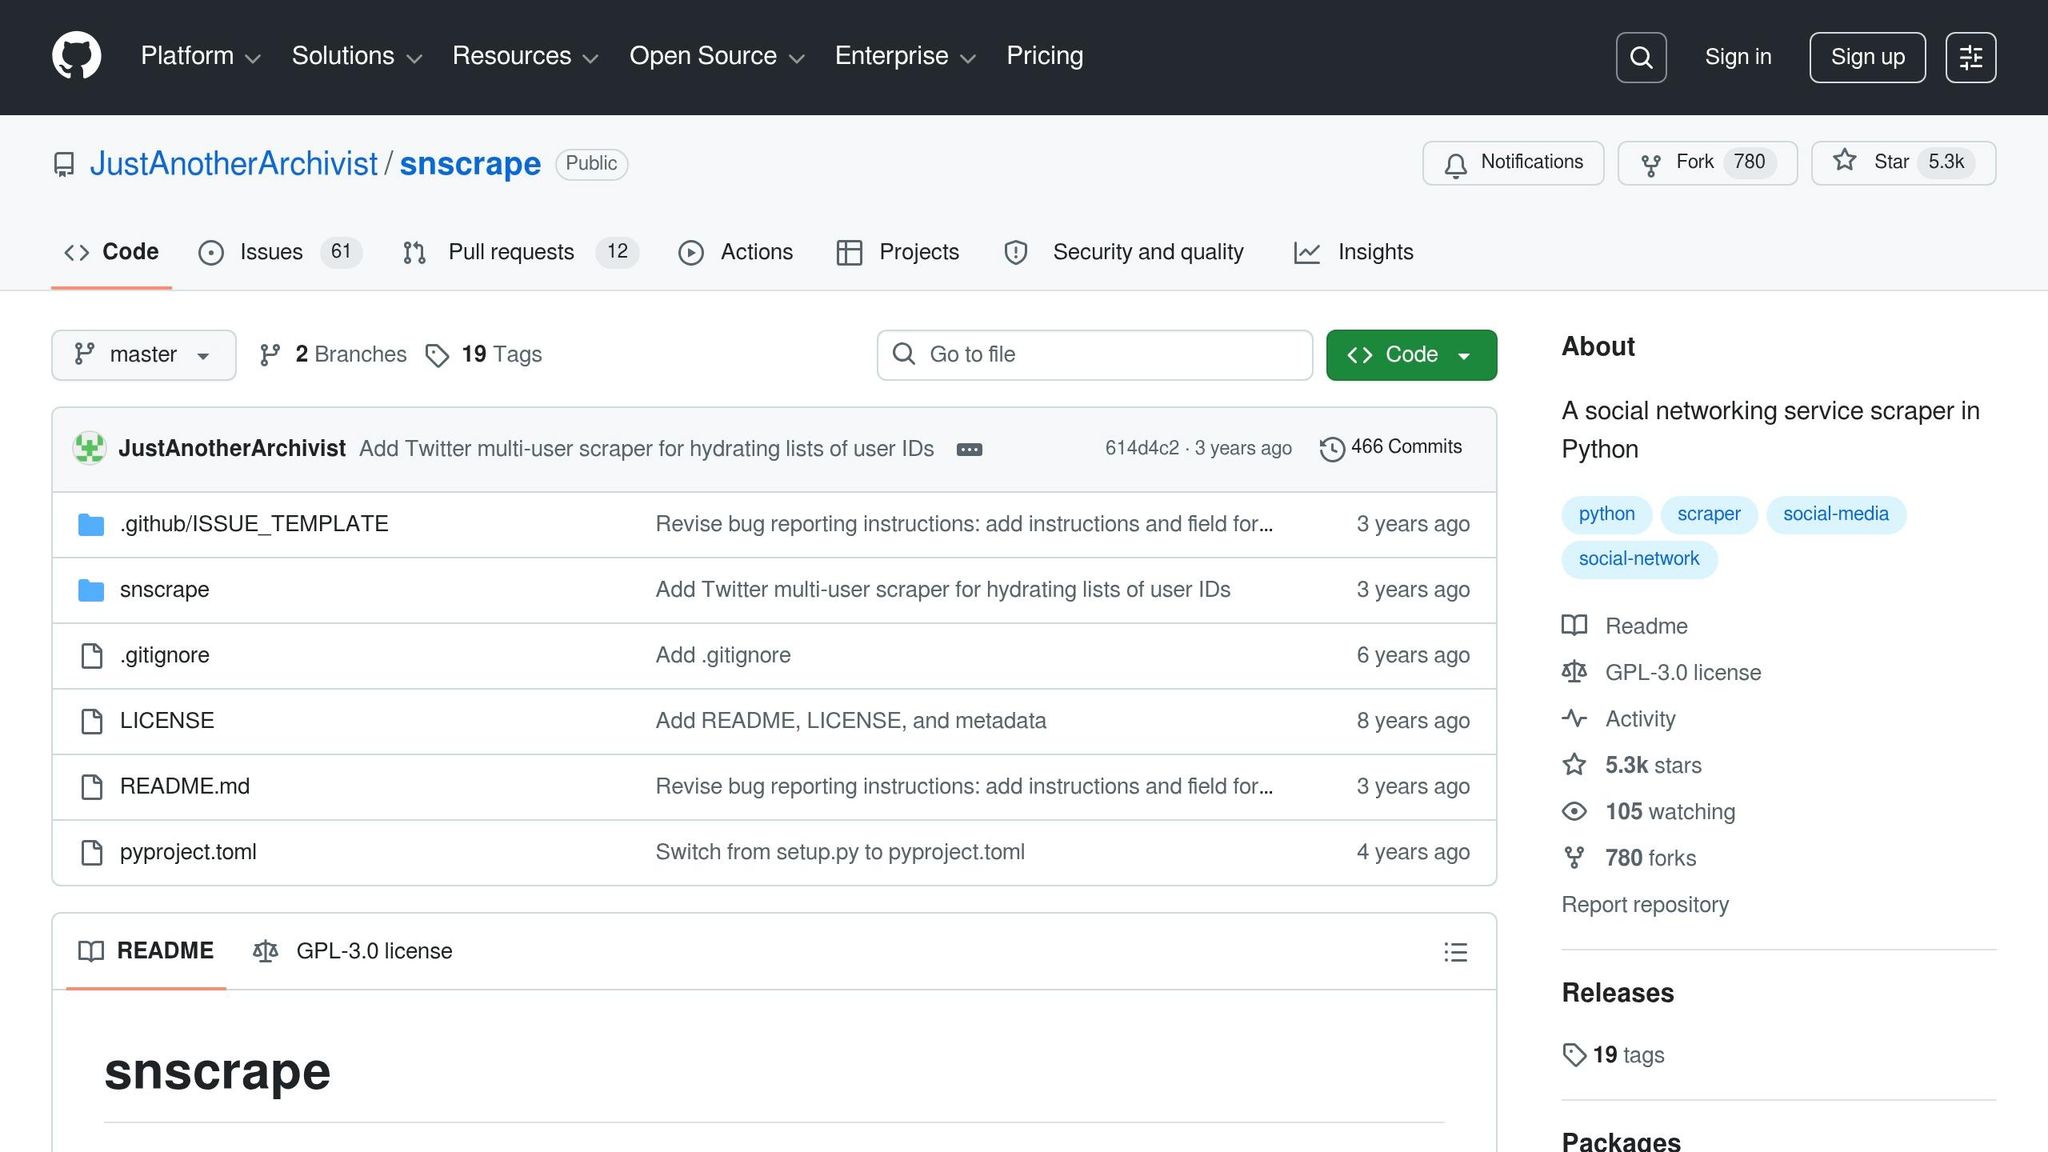Click the pulse icon beside Activity
2048x1152 pixels.
[1574, 718]
